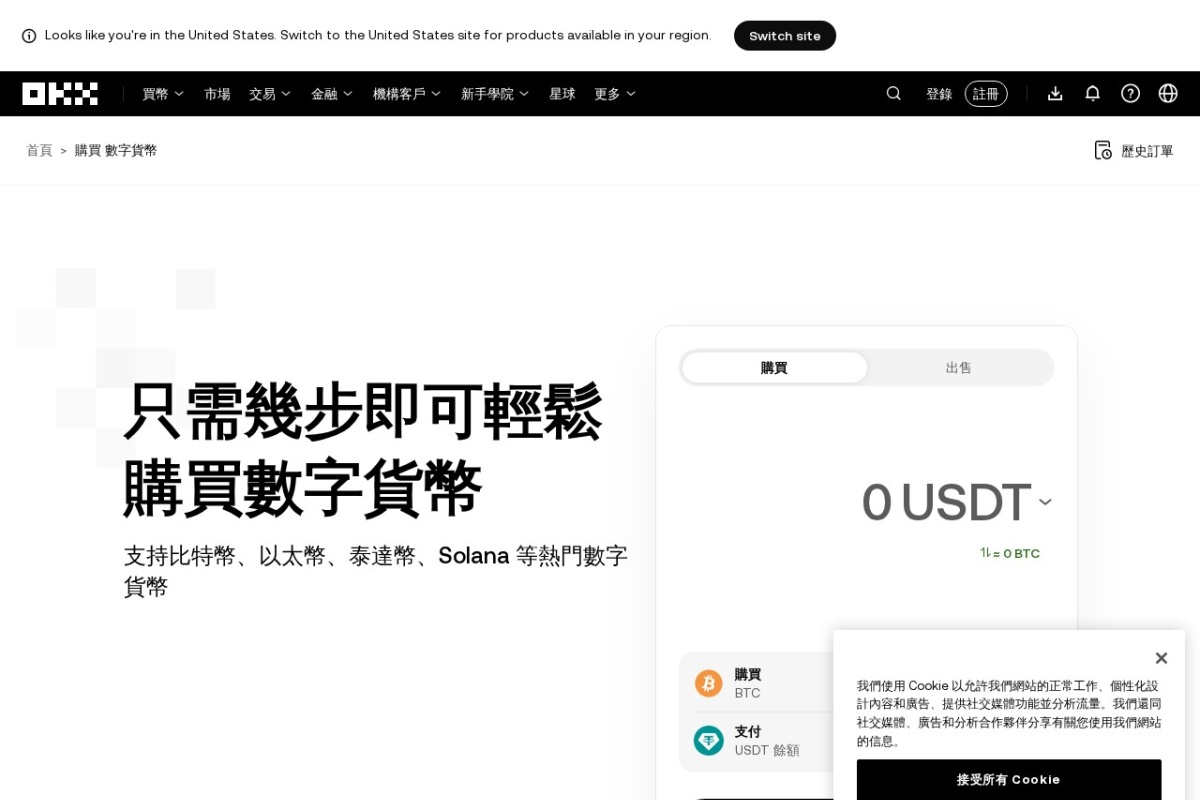Go to 首頁 breadcrumb link
Image resolution: width=1200 pixels, height=800 pixels.
click(39, 150)
